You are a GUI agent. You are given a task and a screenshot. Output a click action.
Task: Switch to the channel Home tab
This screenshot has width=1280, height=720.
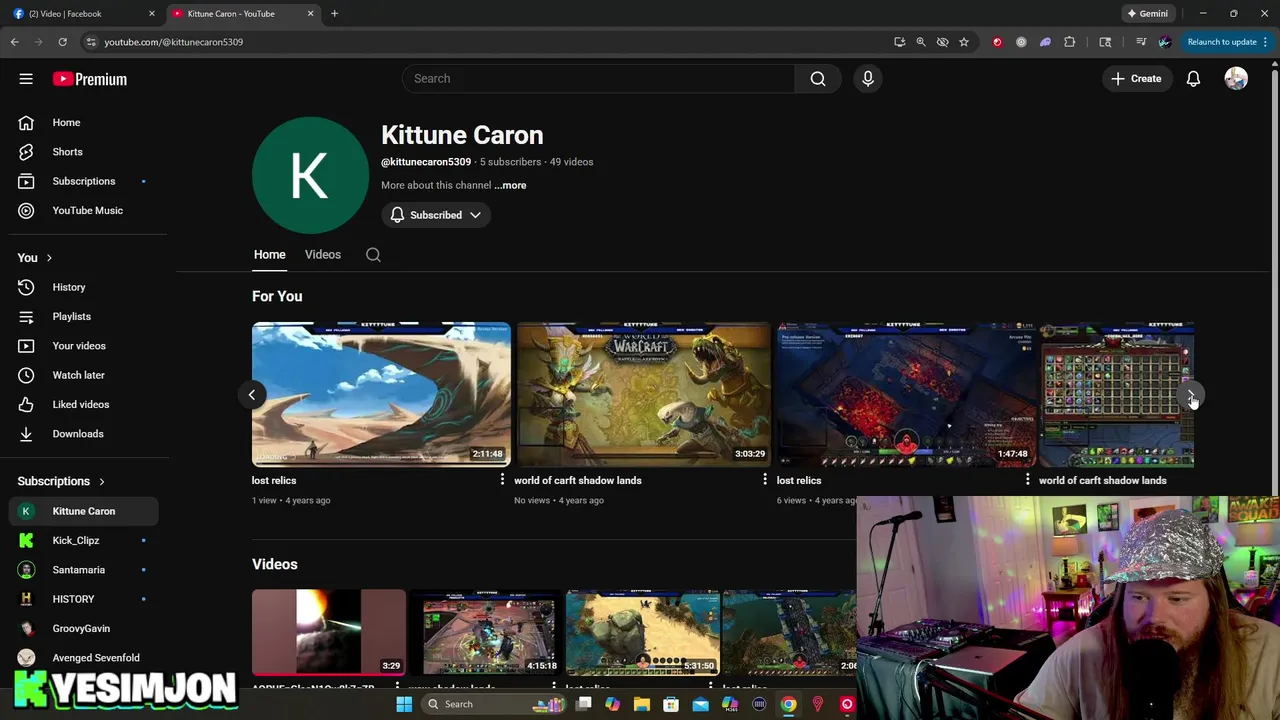(x=269, y=255)
